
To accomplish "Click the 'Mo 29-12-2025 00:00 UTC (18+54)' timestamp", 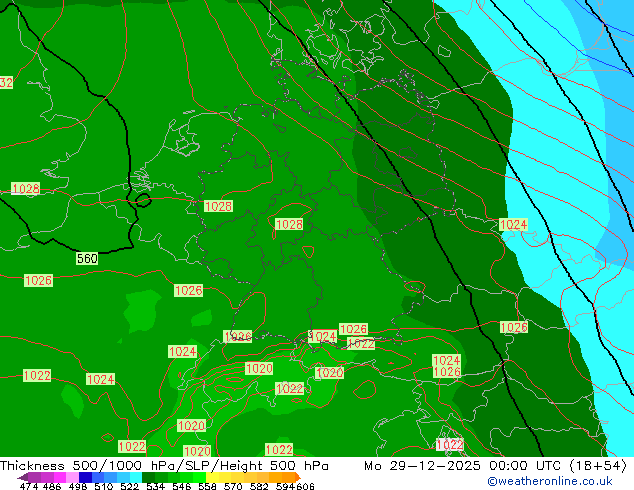I will [x=495, y=466].
